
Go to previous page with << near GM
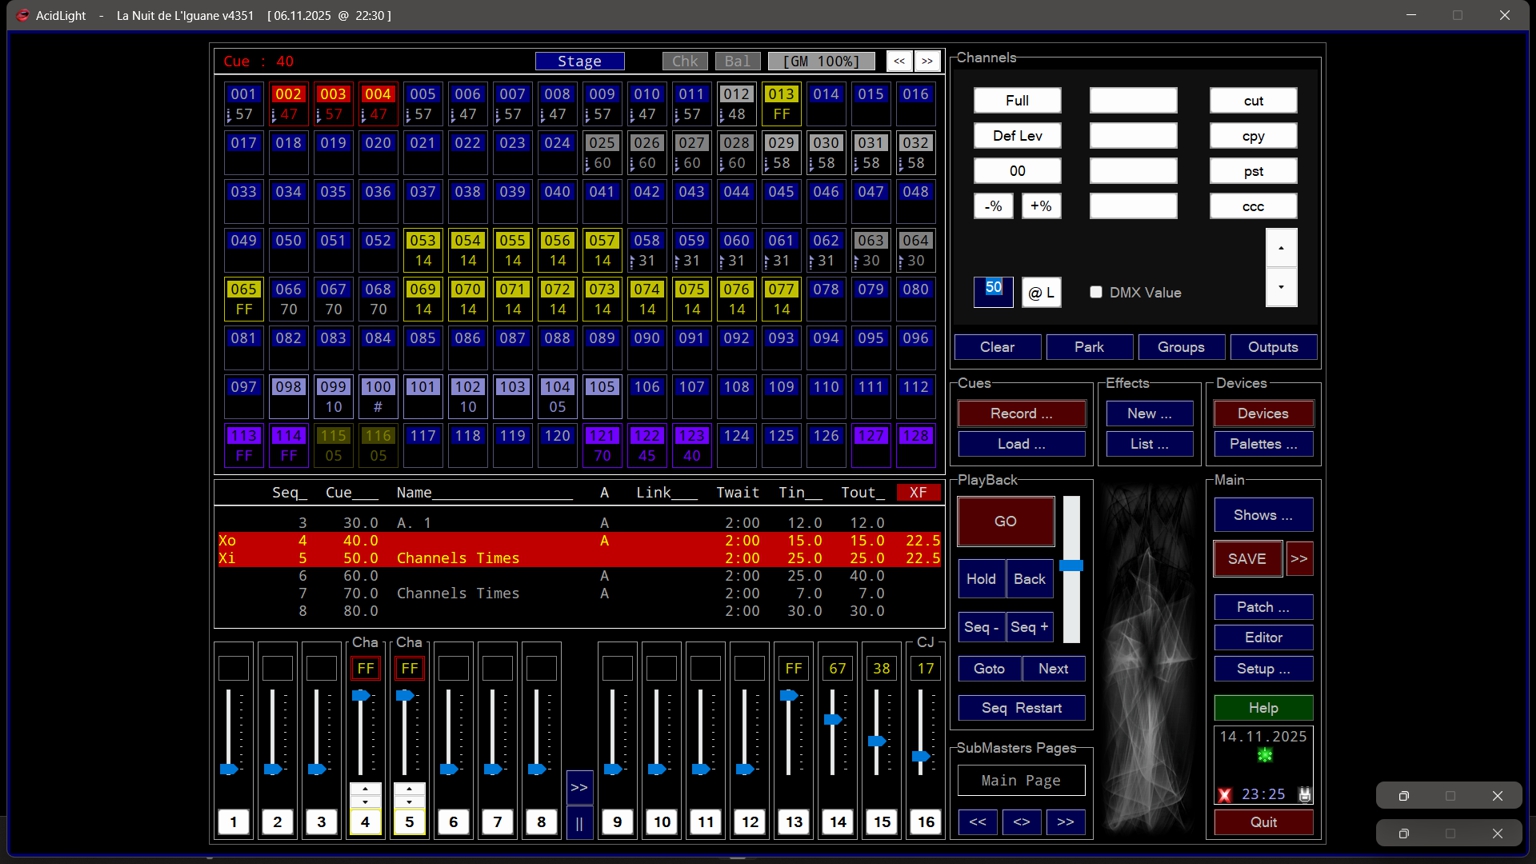click(x=899, y=61)
